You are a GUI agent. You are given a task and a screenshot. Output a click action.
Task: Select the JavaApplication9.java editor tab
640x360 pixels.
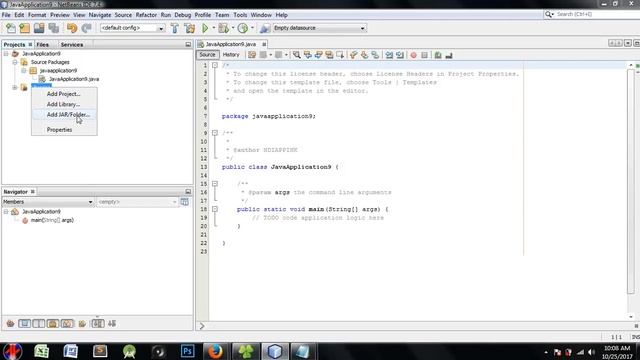pyautogui.click(x=231, y=44)
